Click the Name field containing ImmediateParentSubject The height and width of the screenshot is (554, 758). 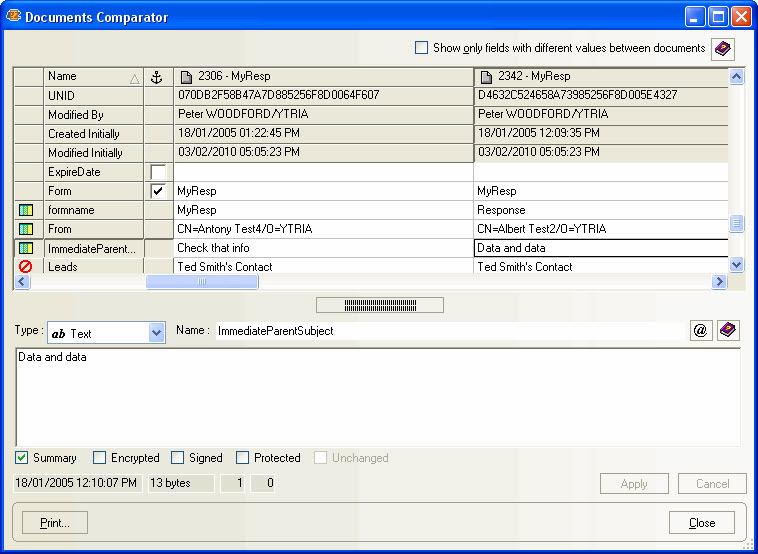point(450,331)
